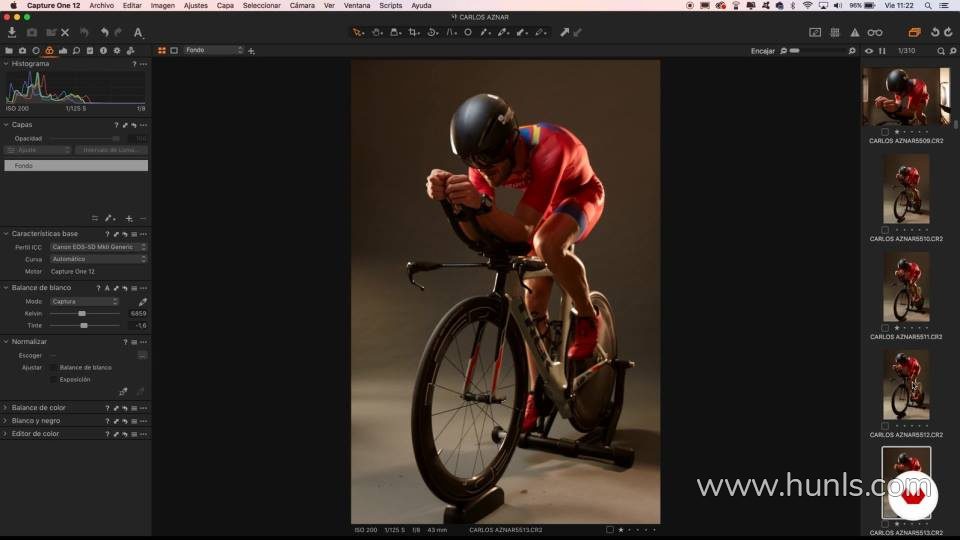Expand the Blanco y negro panel

pyautogui.click(x=6, y=421)
